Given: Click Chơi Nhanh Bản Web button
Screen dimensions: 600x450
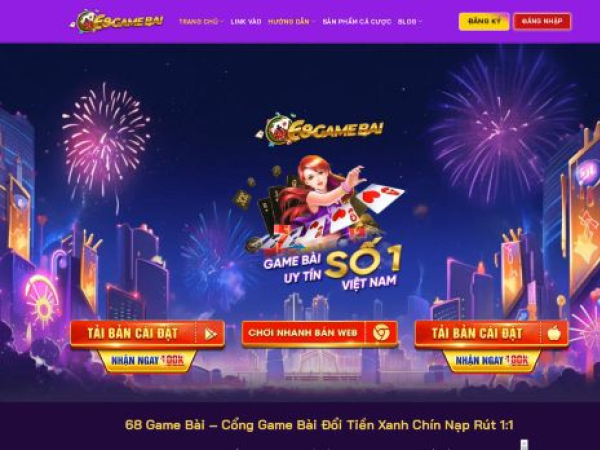Looking at the screenshot, I should point(320,333).
